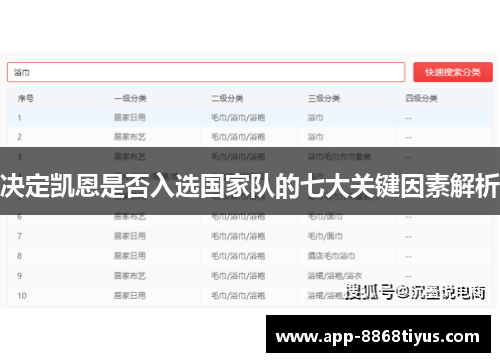This screenshot has width=500, height=362.
Task: Click the red 快速搜索分类 button
Action: tap(453, 72)
